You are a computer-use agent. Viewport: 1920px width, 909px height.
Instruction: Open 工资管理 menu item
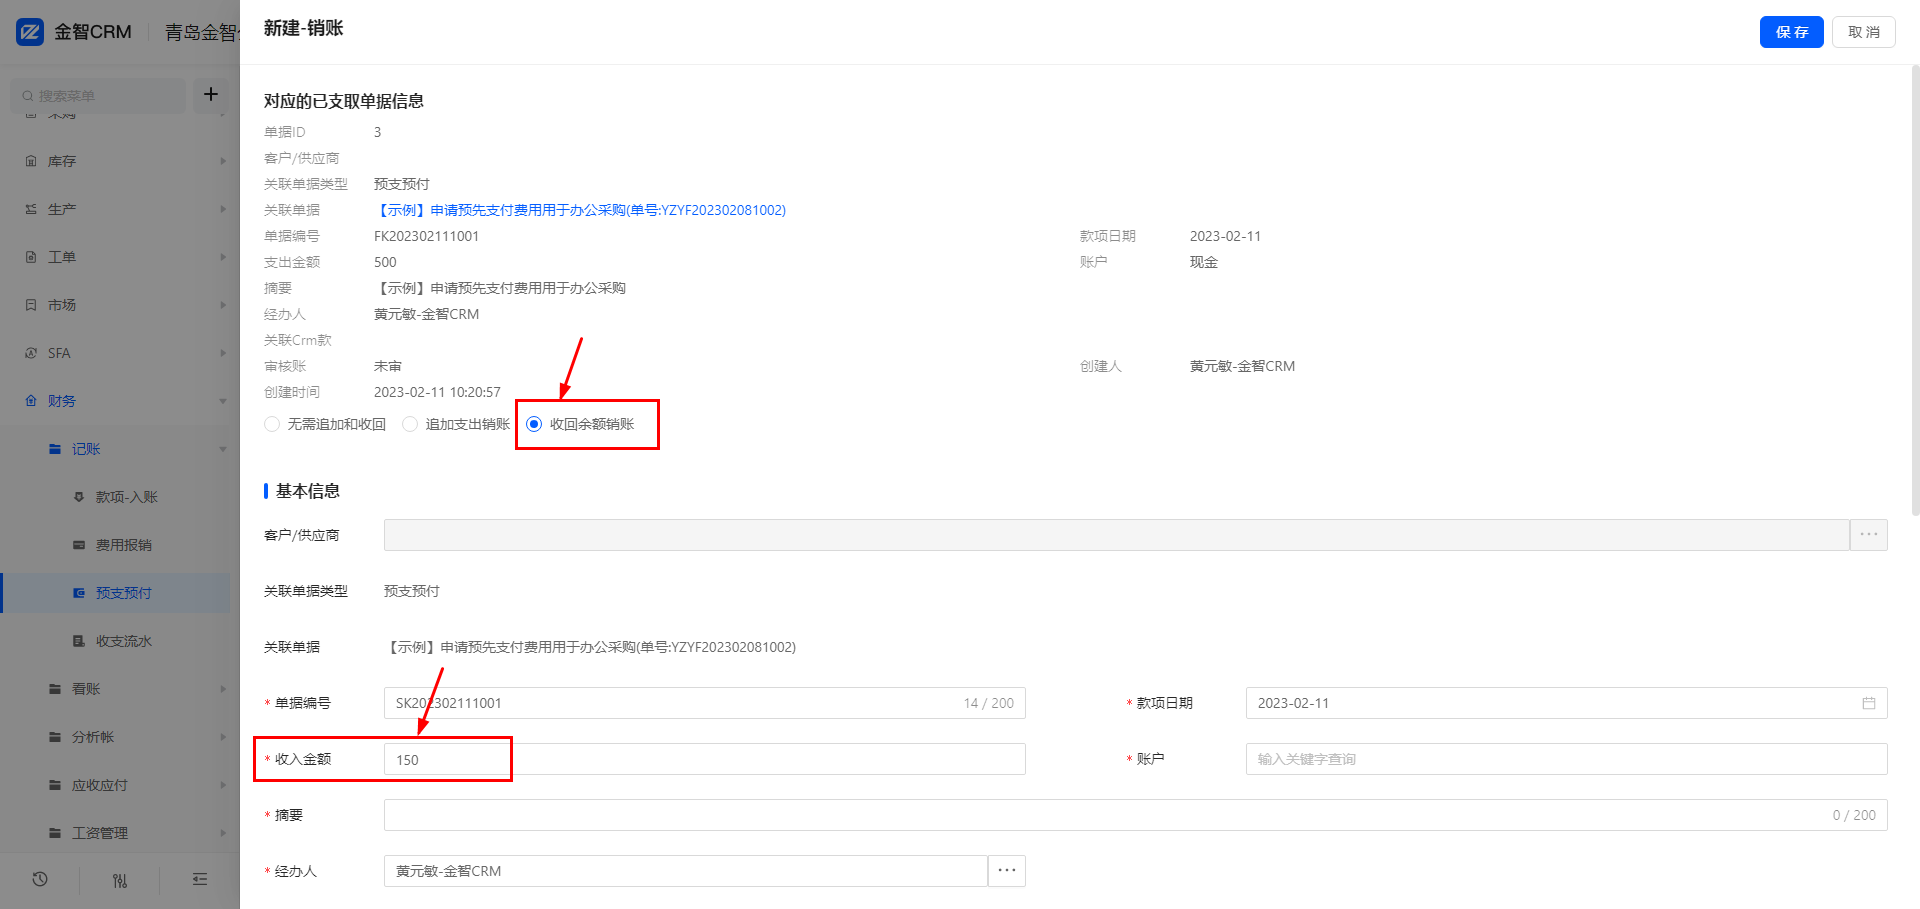pyautogui.click(x=100, y=833)
